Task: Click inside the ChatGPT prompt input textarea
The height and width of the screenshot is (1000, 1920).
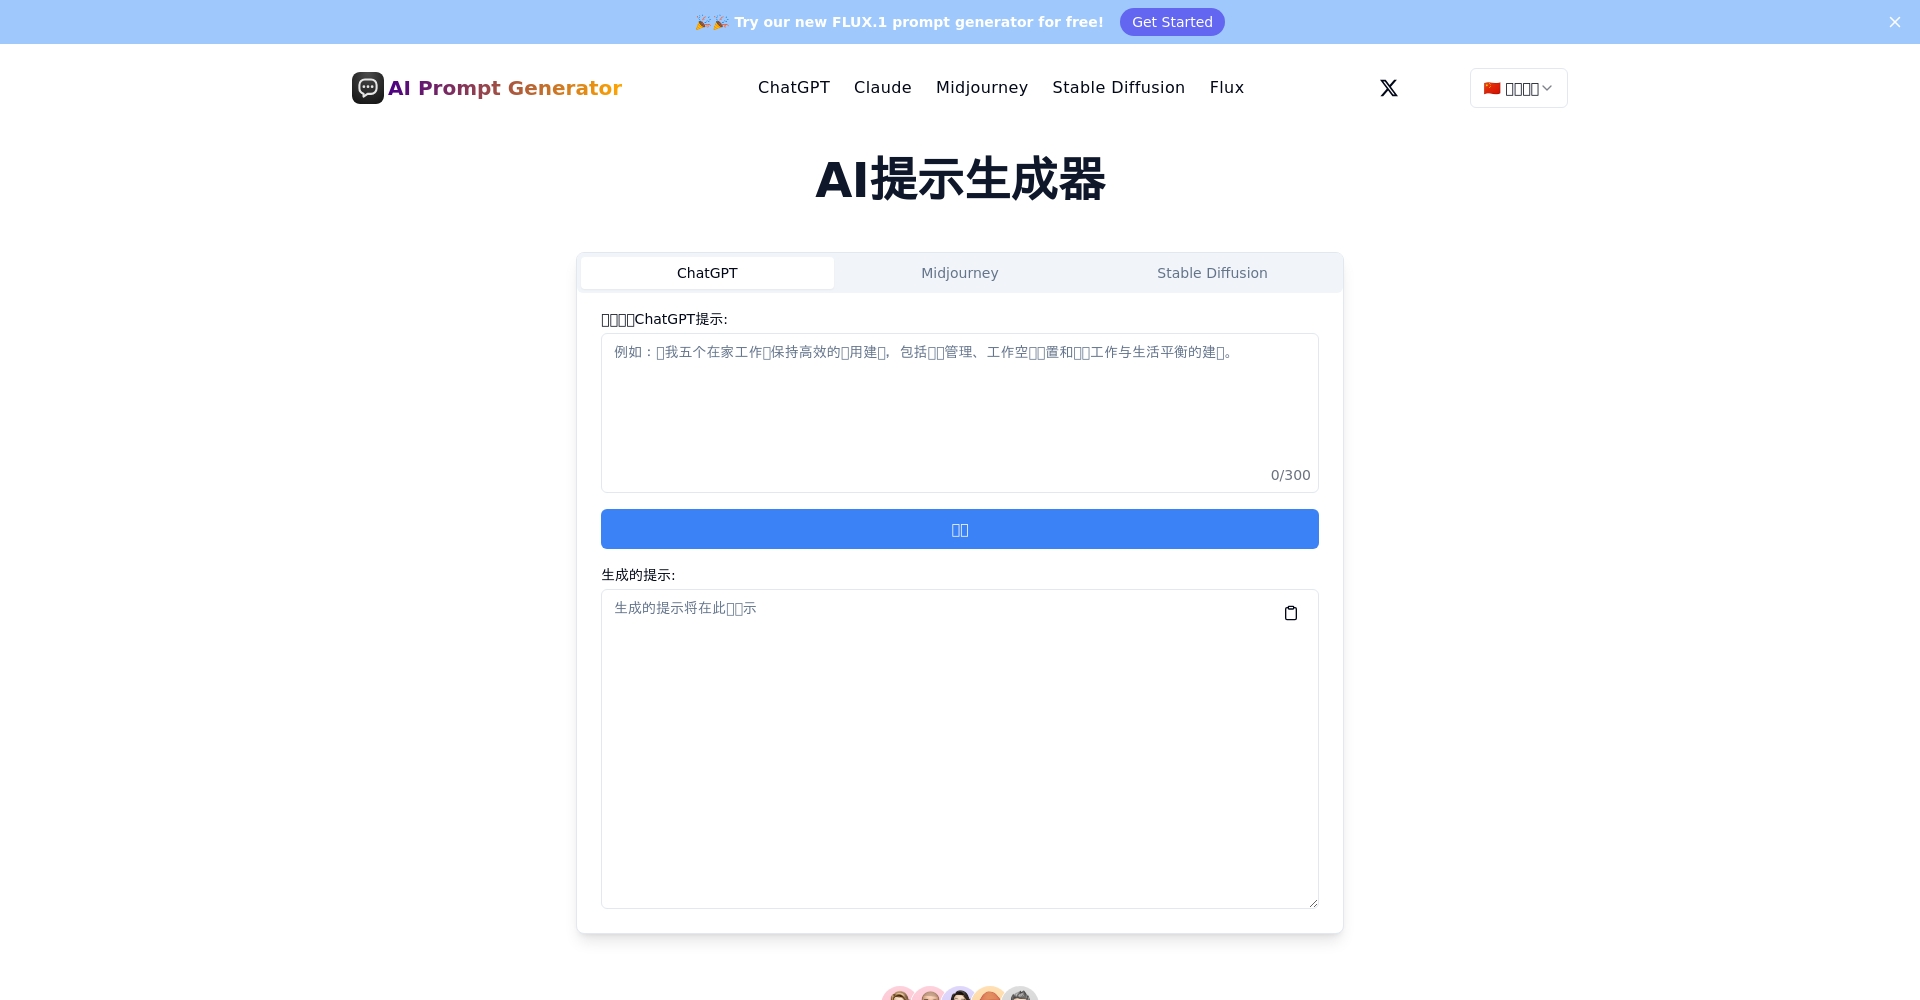Action: (x=960, y=413)
